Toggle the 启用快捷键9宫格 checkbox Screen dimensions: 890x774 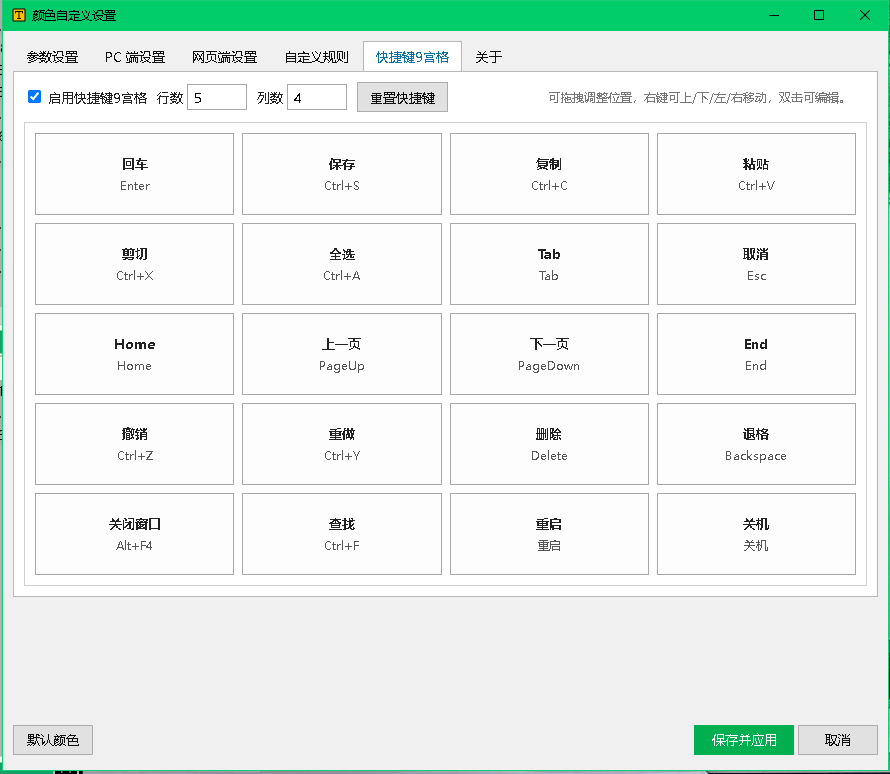pos(35,97)
